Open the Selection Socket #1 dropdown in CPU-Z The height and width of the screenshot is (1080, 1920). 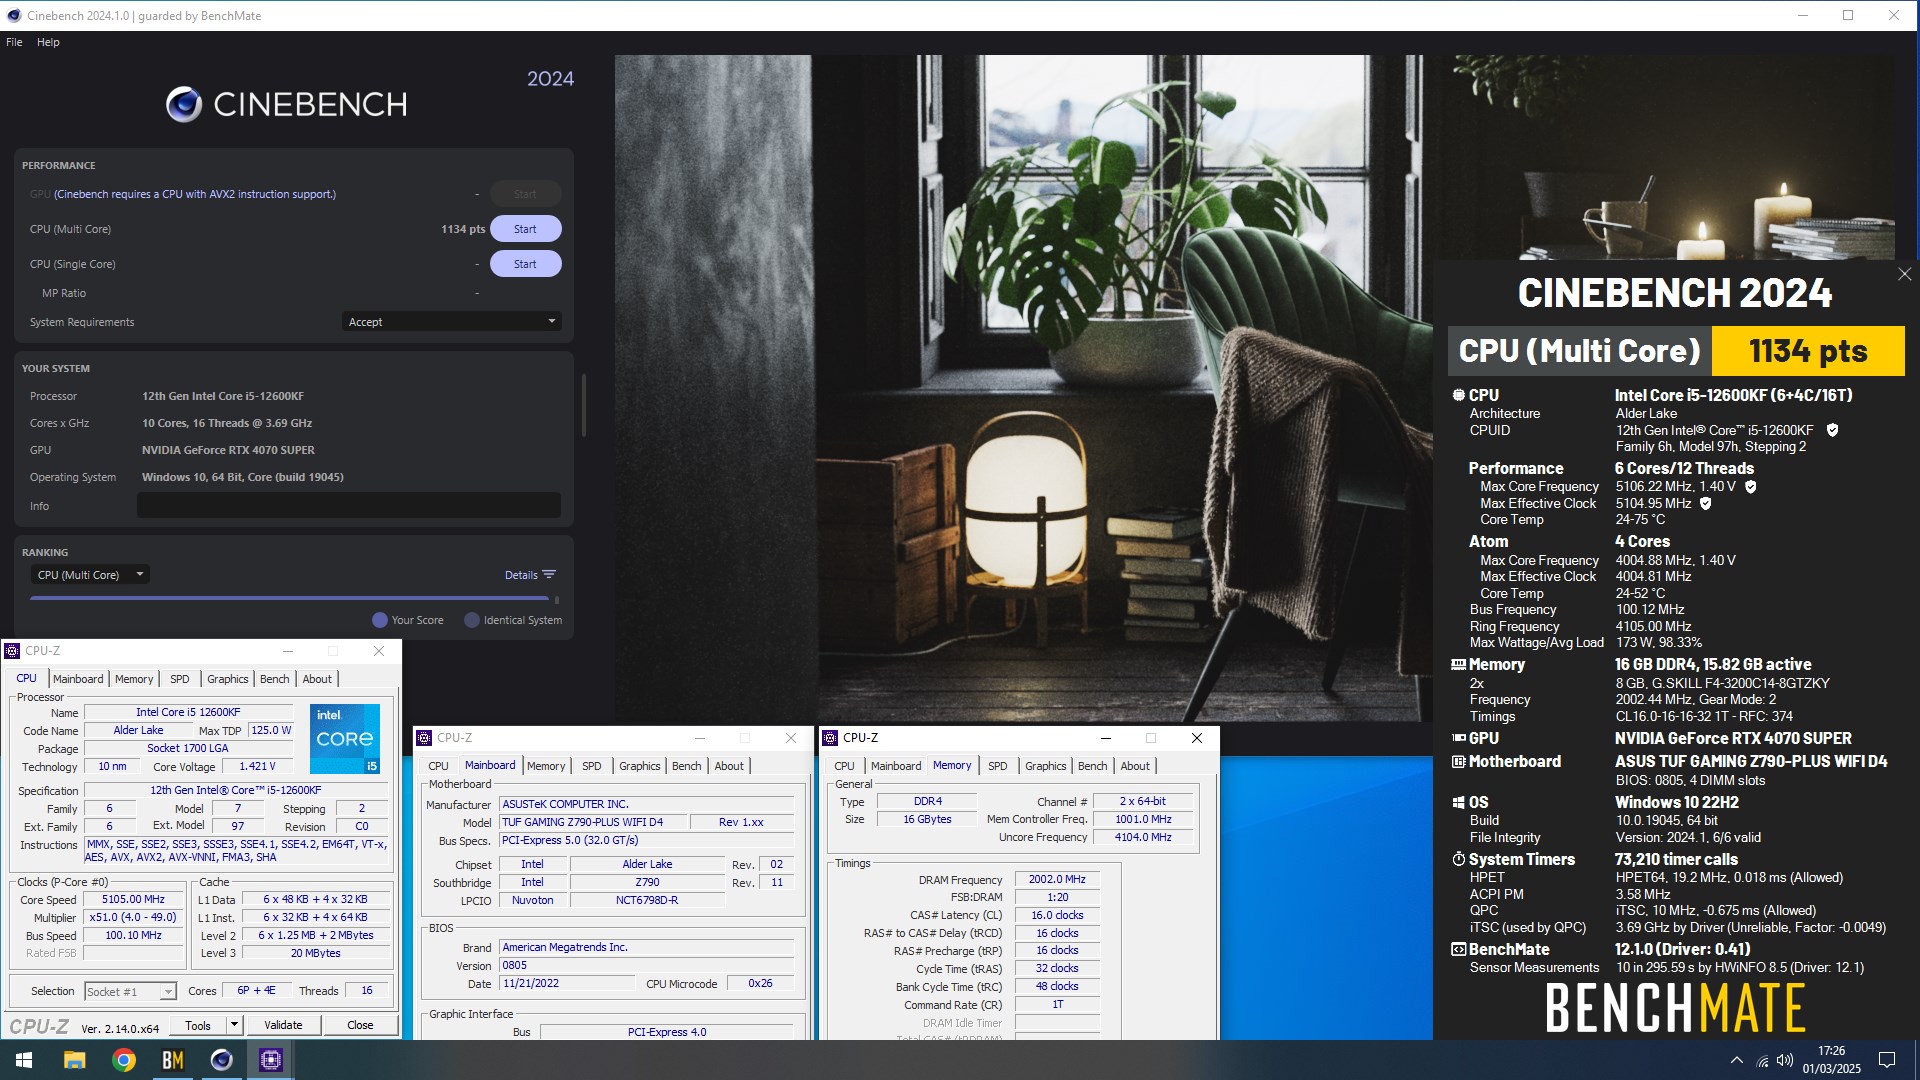pos(130,992)
